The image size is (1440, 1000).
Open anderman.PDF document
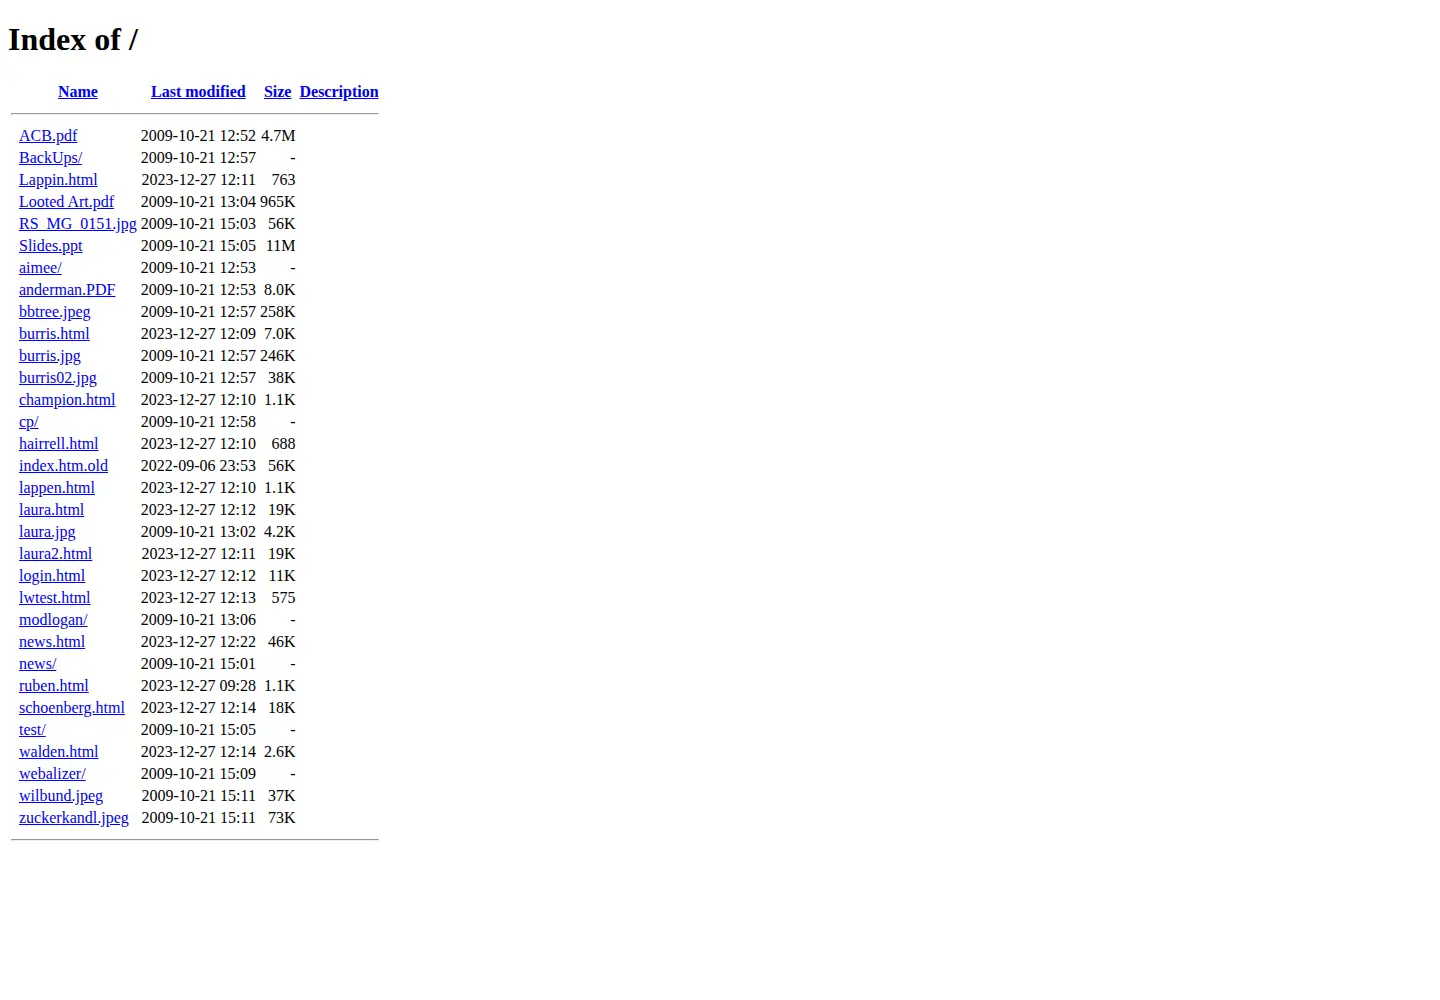(x=67, y=290)
